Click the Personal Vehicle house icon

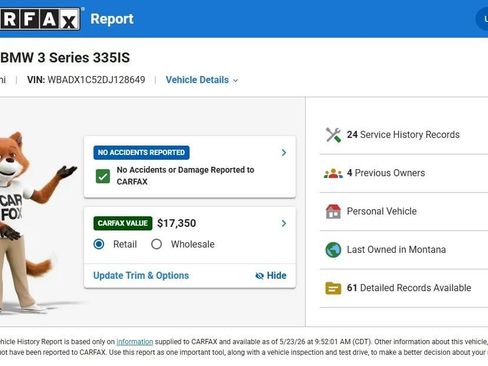333,211
